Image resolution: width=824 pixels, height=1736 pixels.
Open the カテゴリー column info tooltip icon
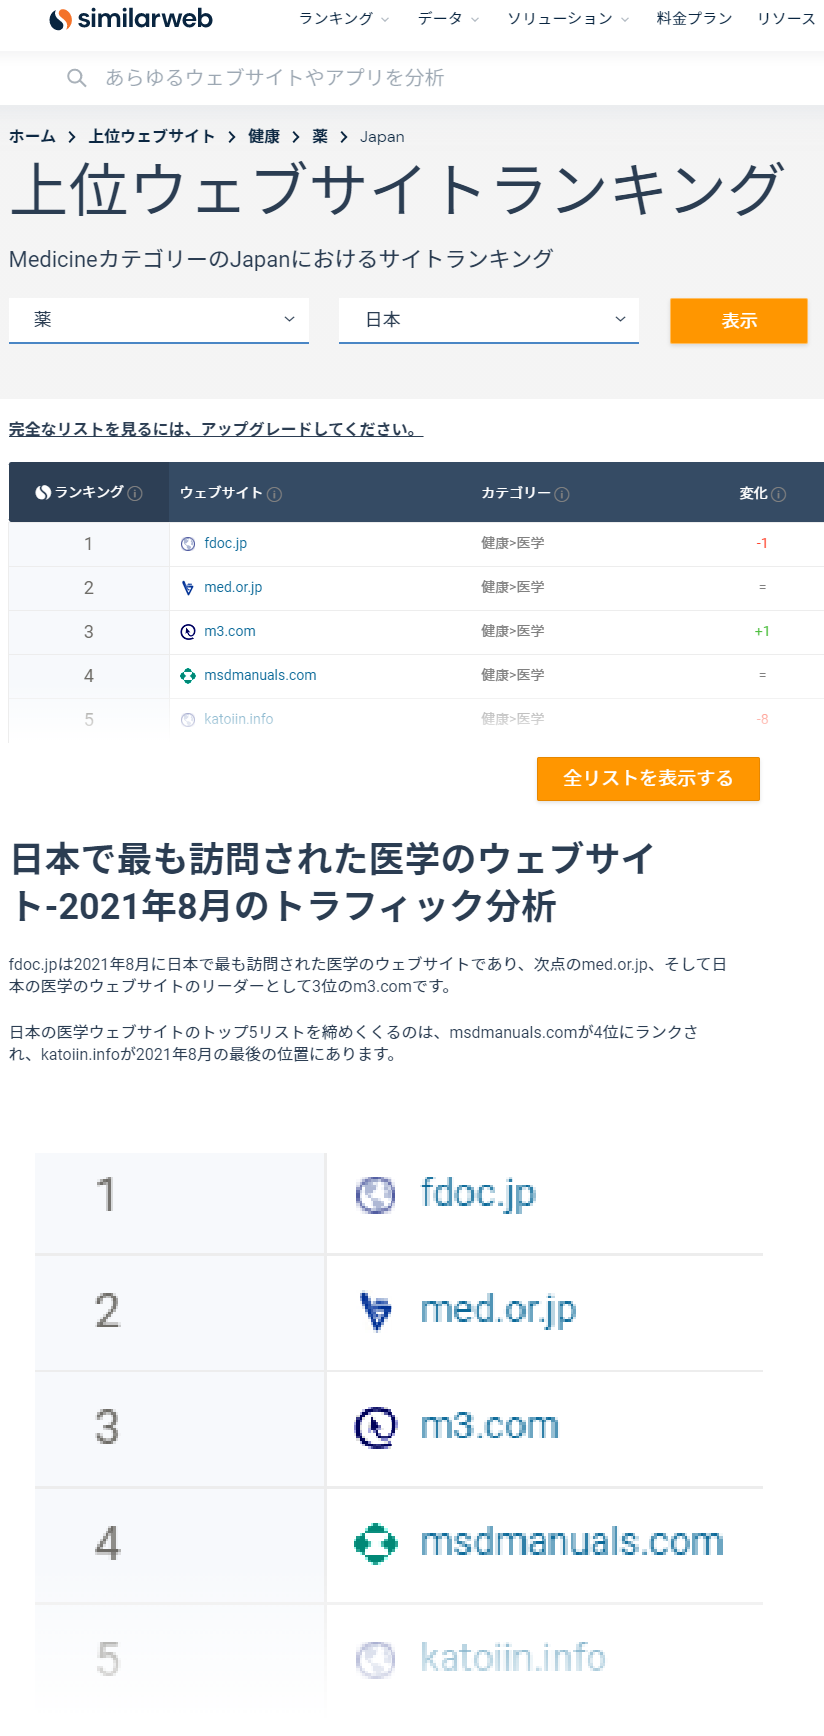tap(563, 493)
